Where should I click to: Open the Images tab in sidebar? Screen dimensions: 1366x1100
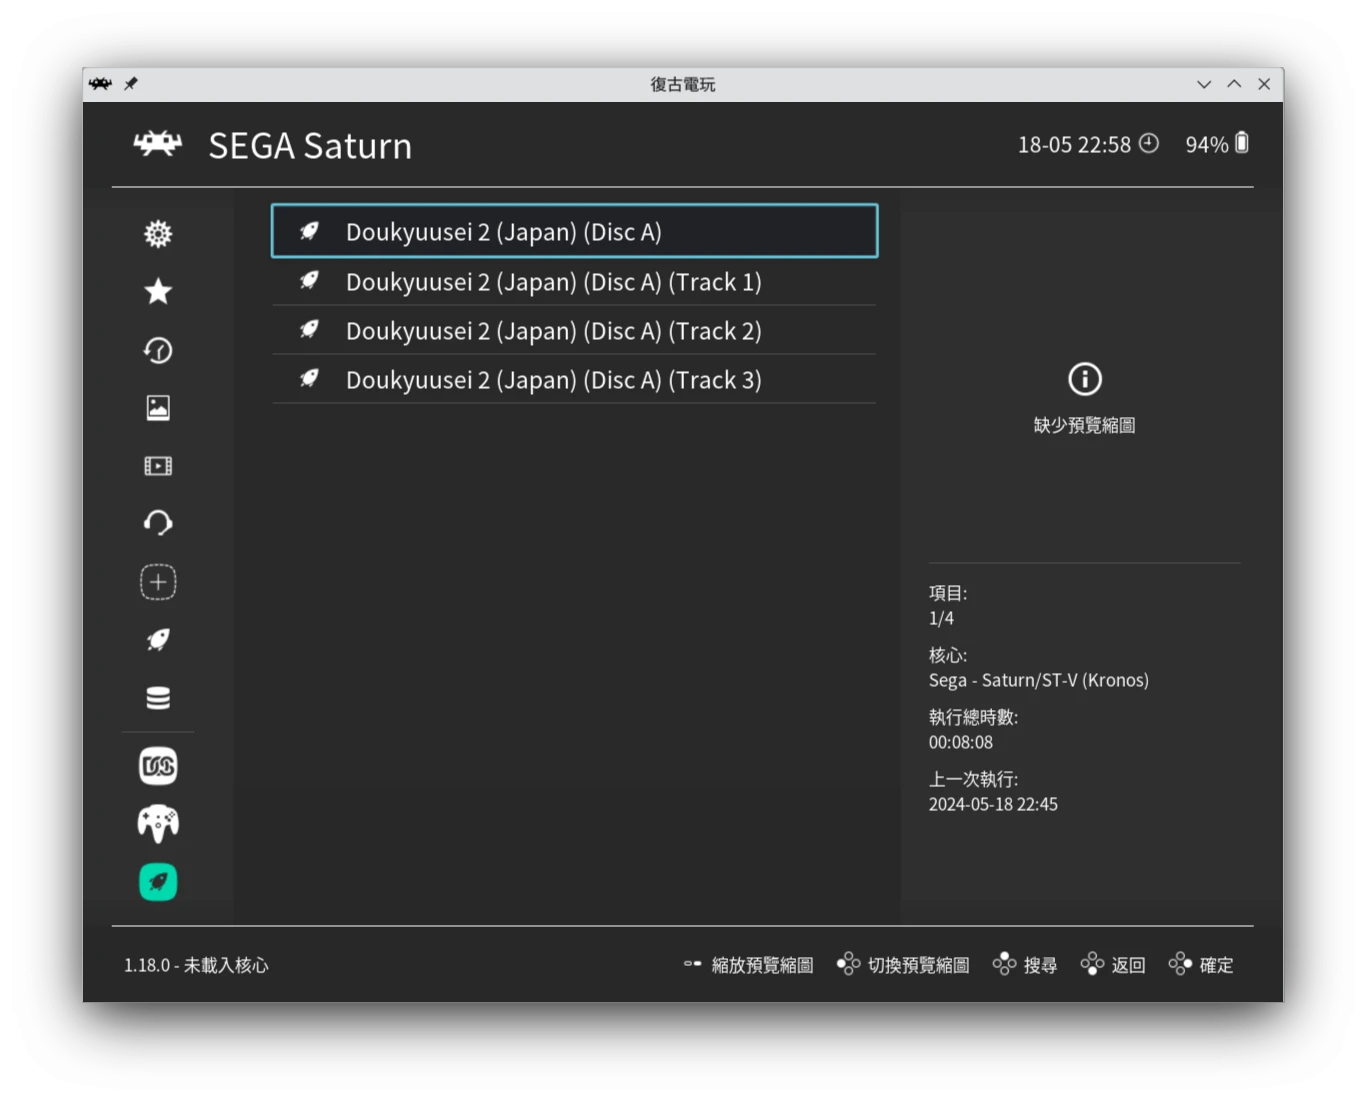158,408
